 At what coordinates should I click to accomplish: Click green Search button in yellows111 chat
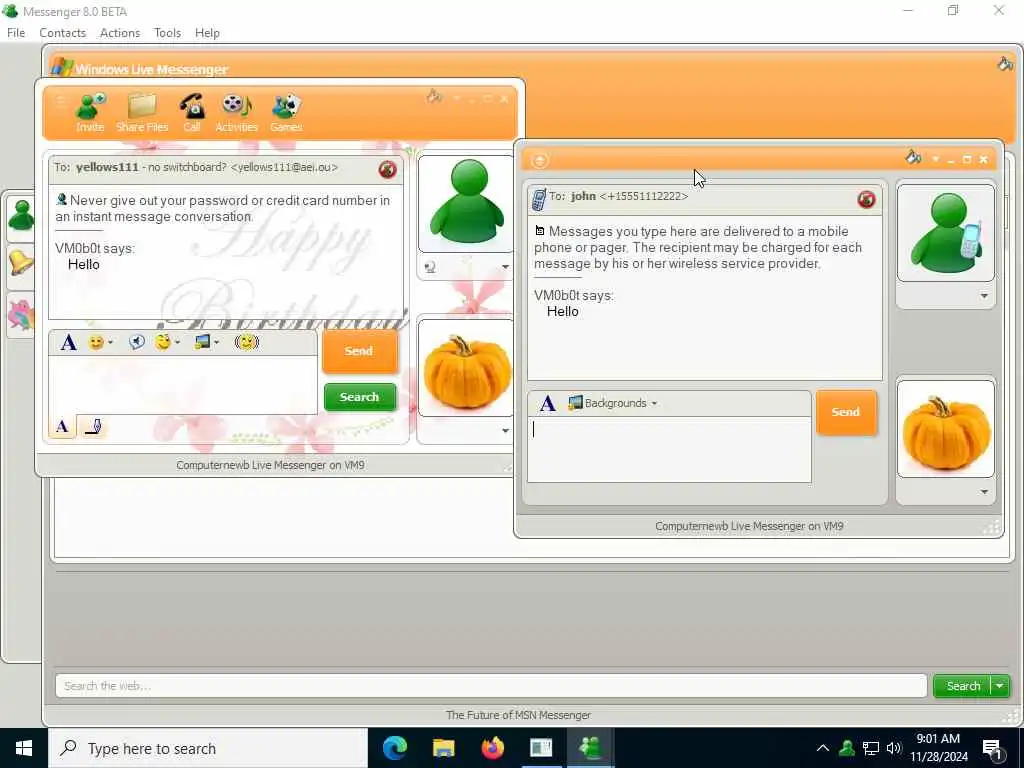tap(360, 397)
